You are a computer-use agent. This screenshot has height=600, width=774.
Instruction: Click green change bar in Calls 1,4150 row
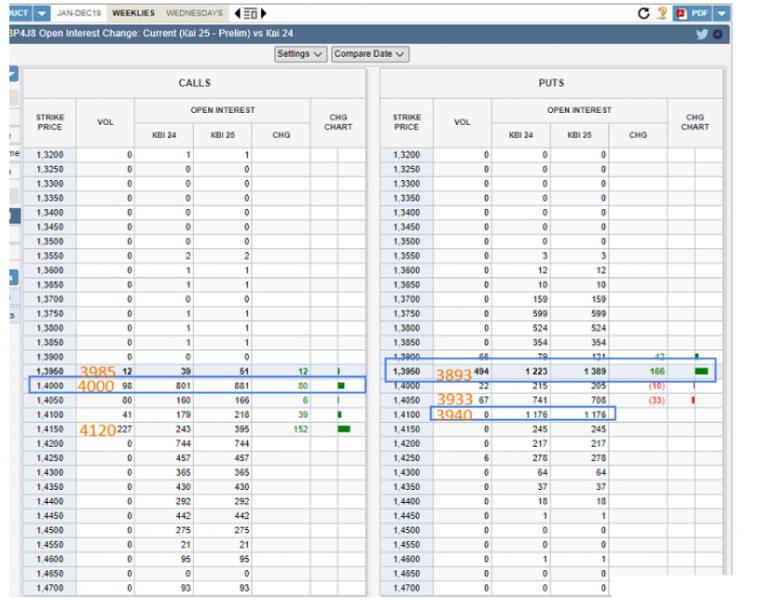coord(344,429)
